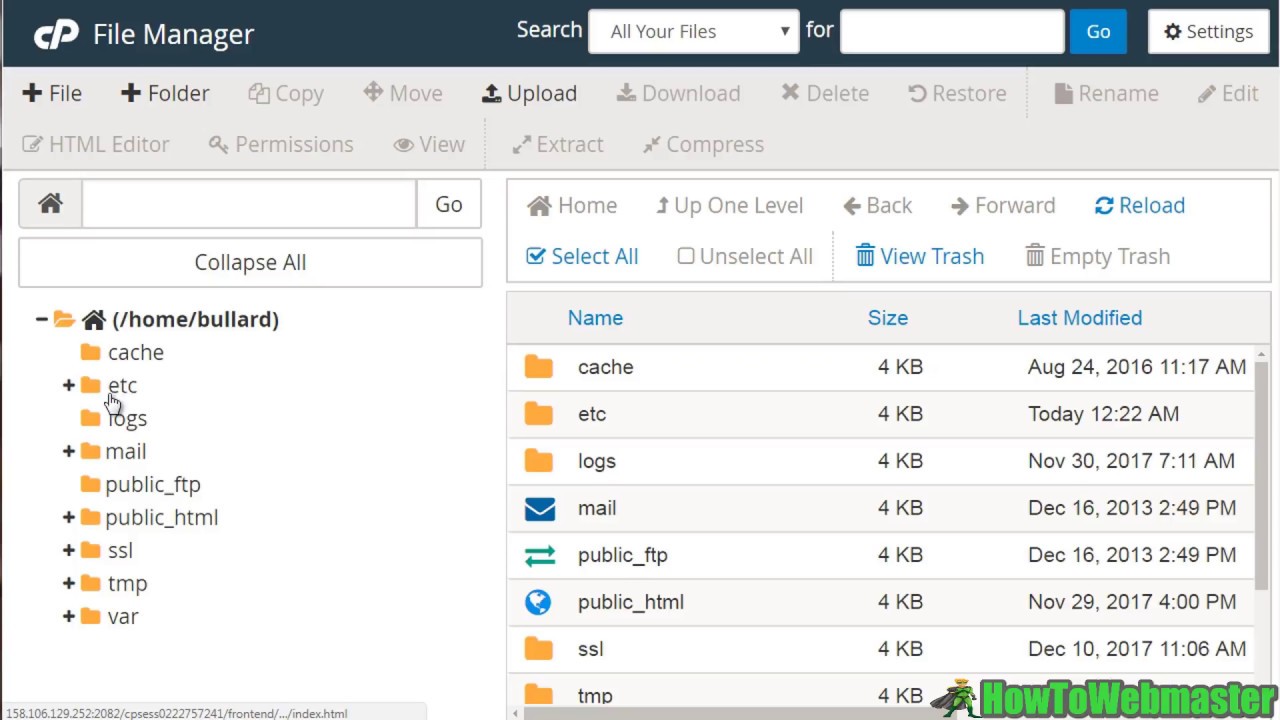Click the Delete toolbar item
Screen dimensions: 1280x720
click(x=825, y=93)
